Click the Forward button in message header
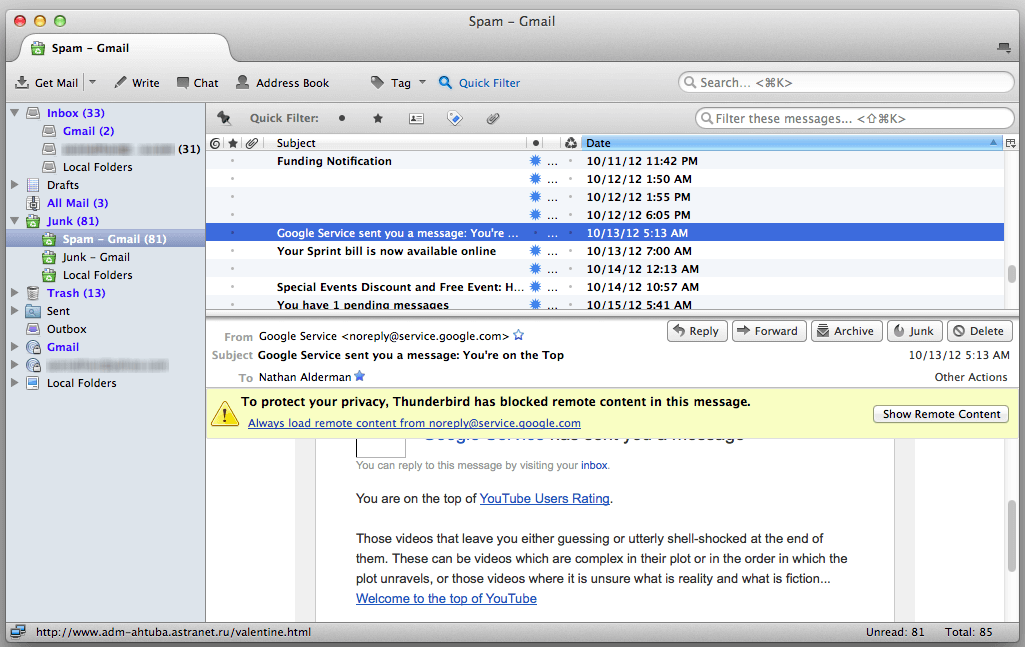 click(x=767, y=331)
